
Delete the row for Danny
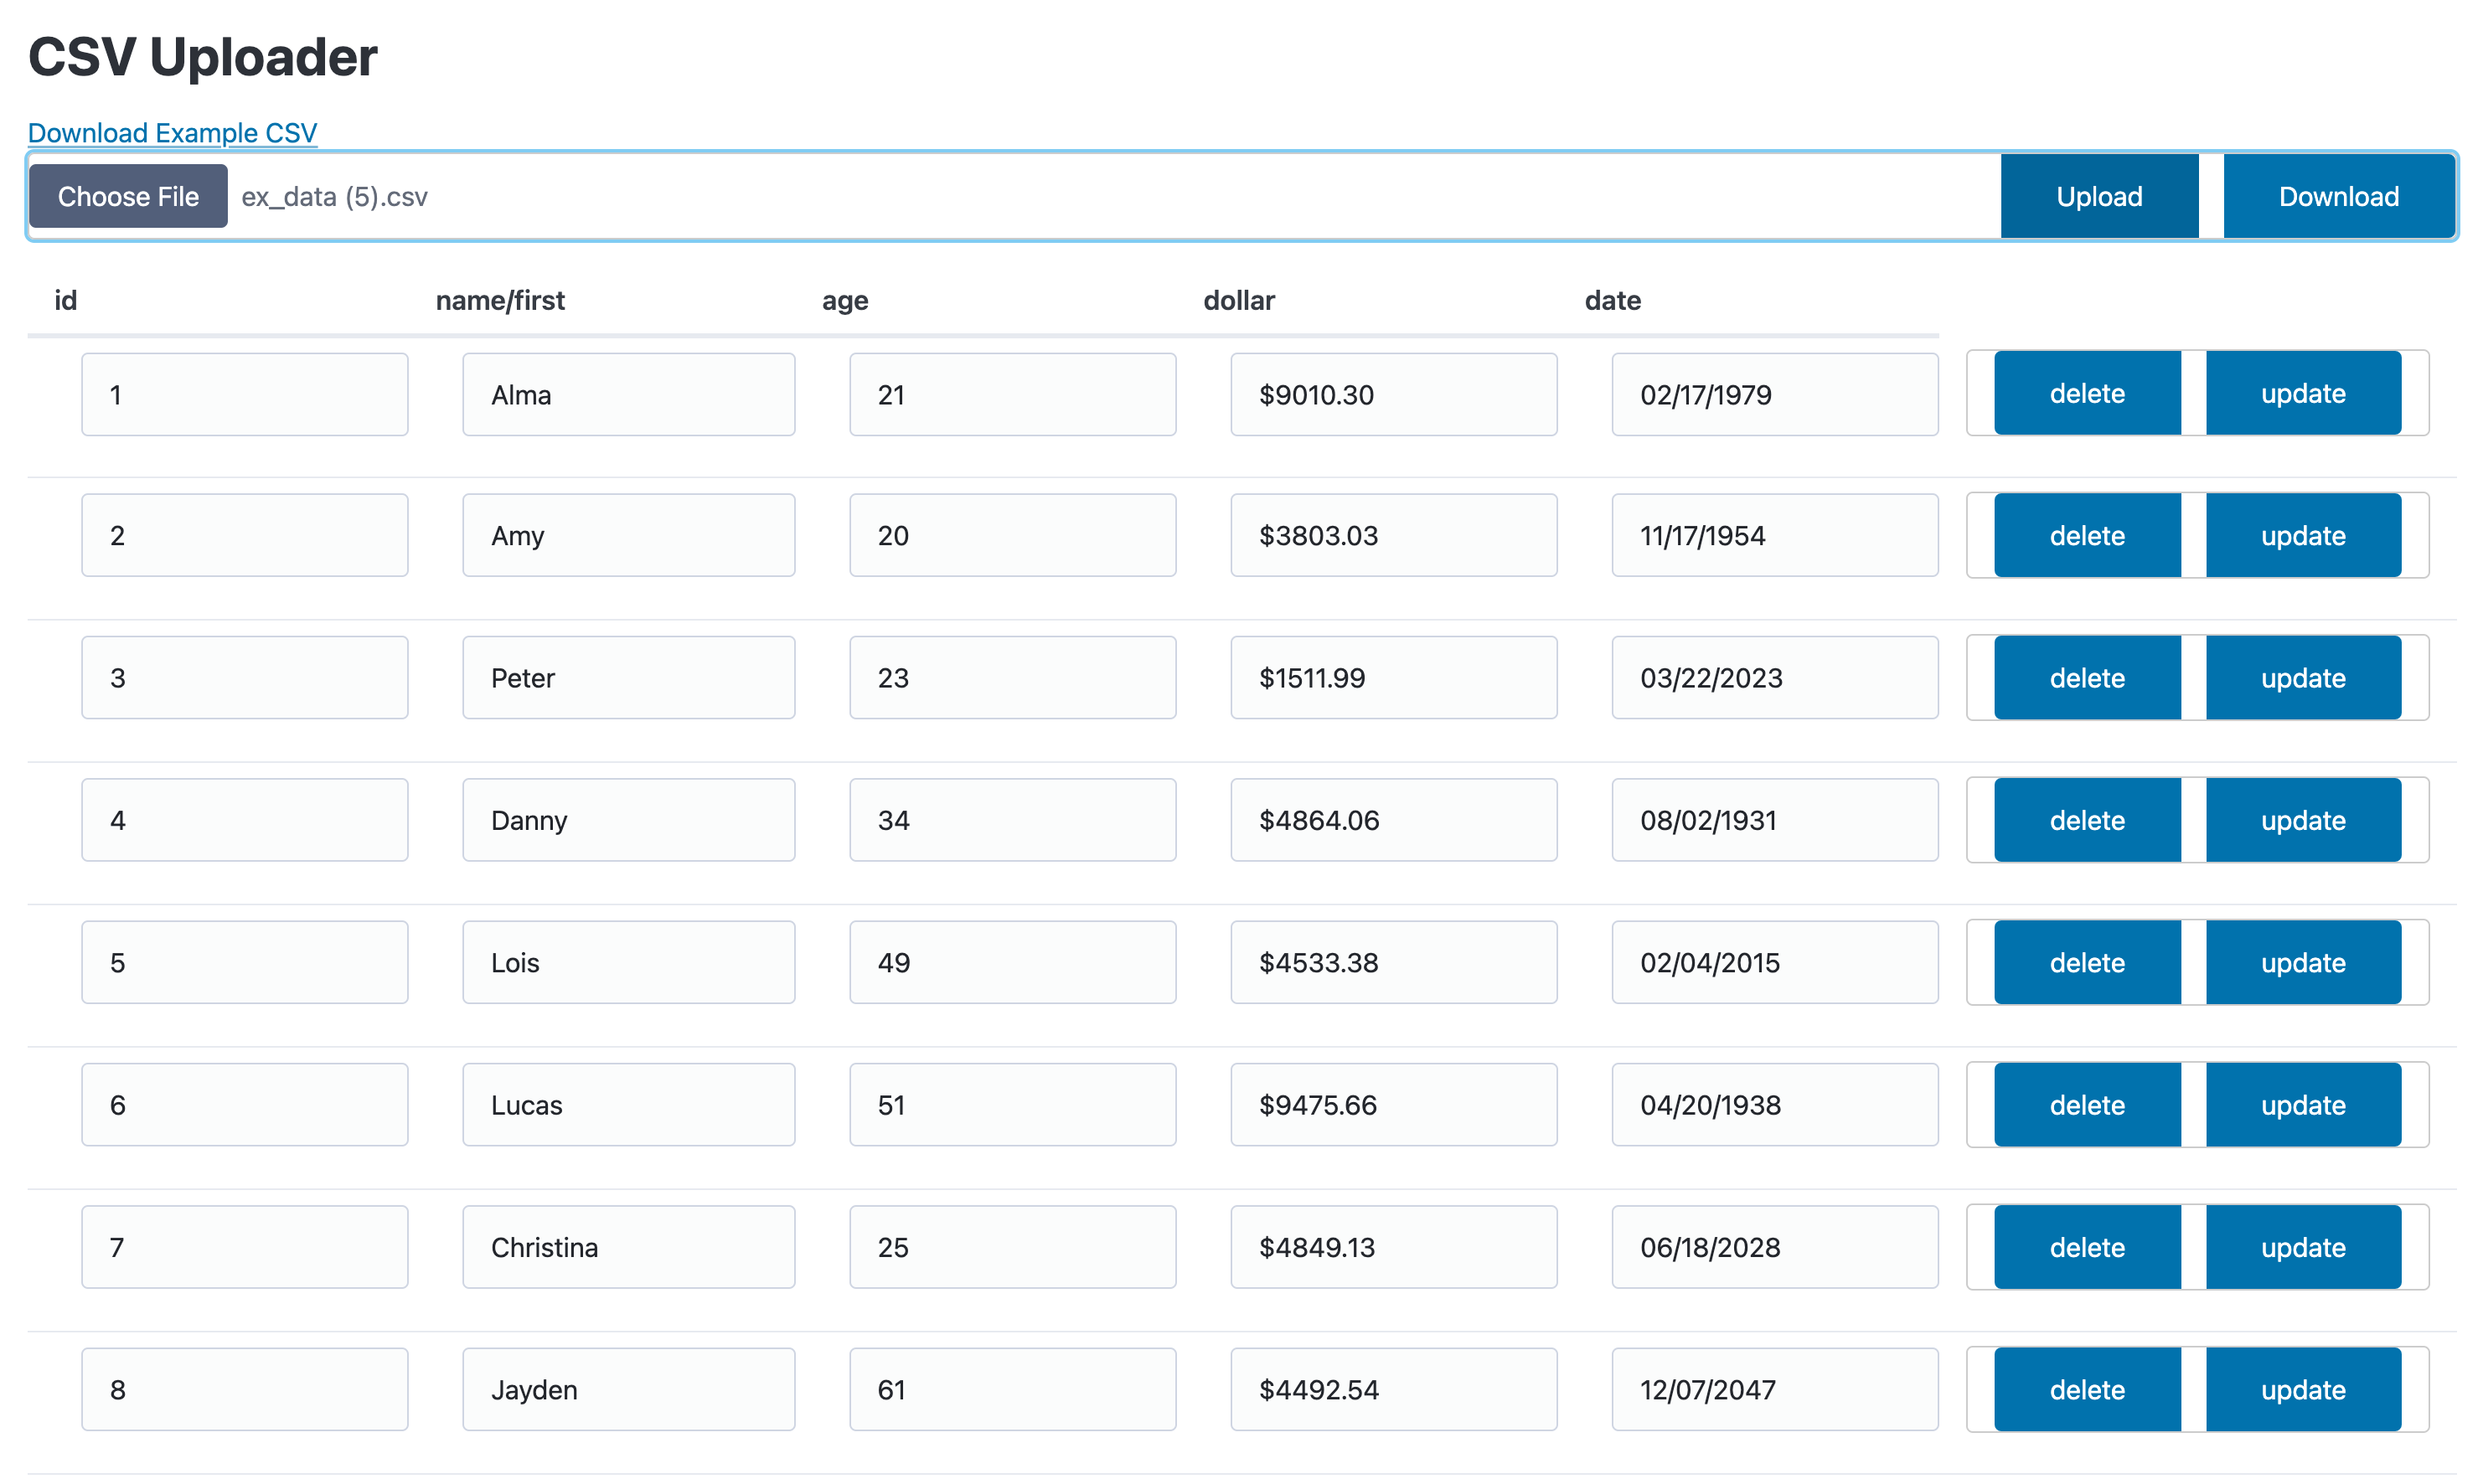click(2087, 820)
